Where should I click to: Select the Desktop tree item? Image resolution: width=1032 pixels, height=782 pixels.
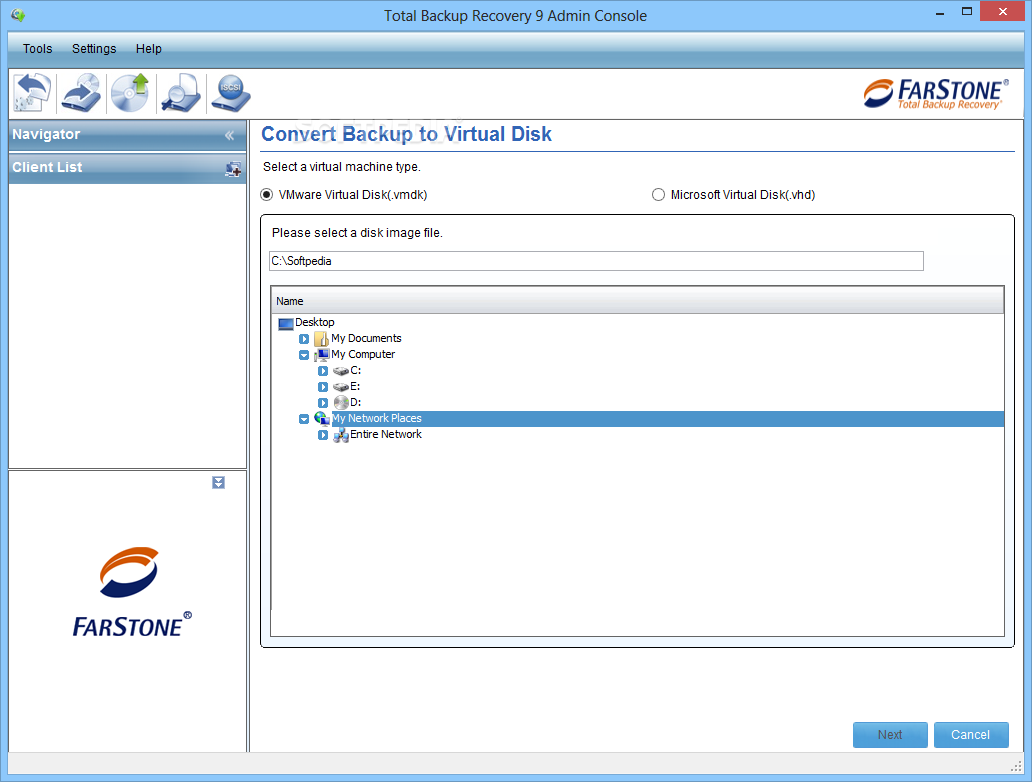point(315,322)
